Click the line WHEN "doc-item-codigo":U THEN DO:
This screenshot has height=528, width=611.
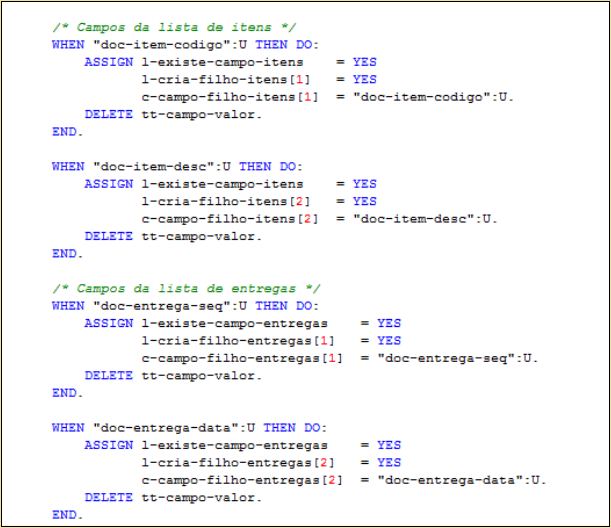pyautogui.click(x=185, y=44)
